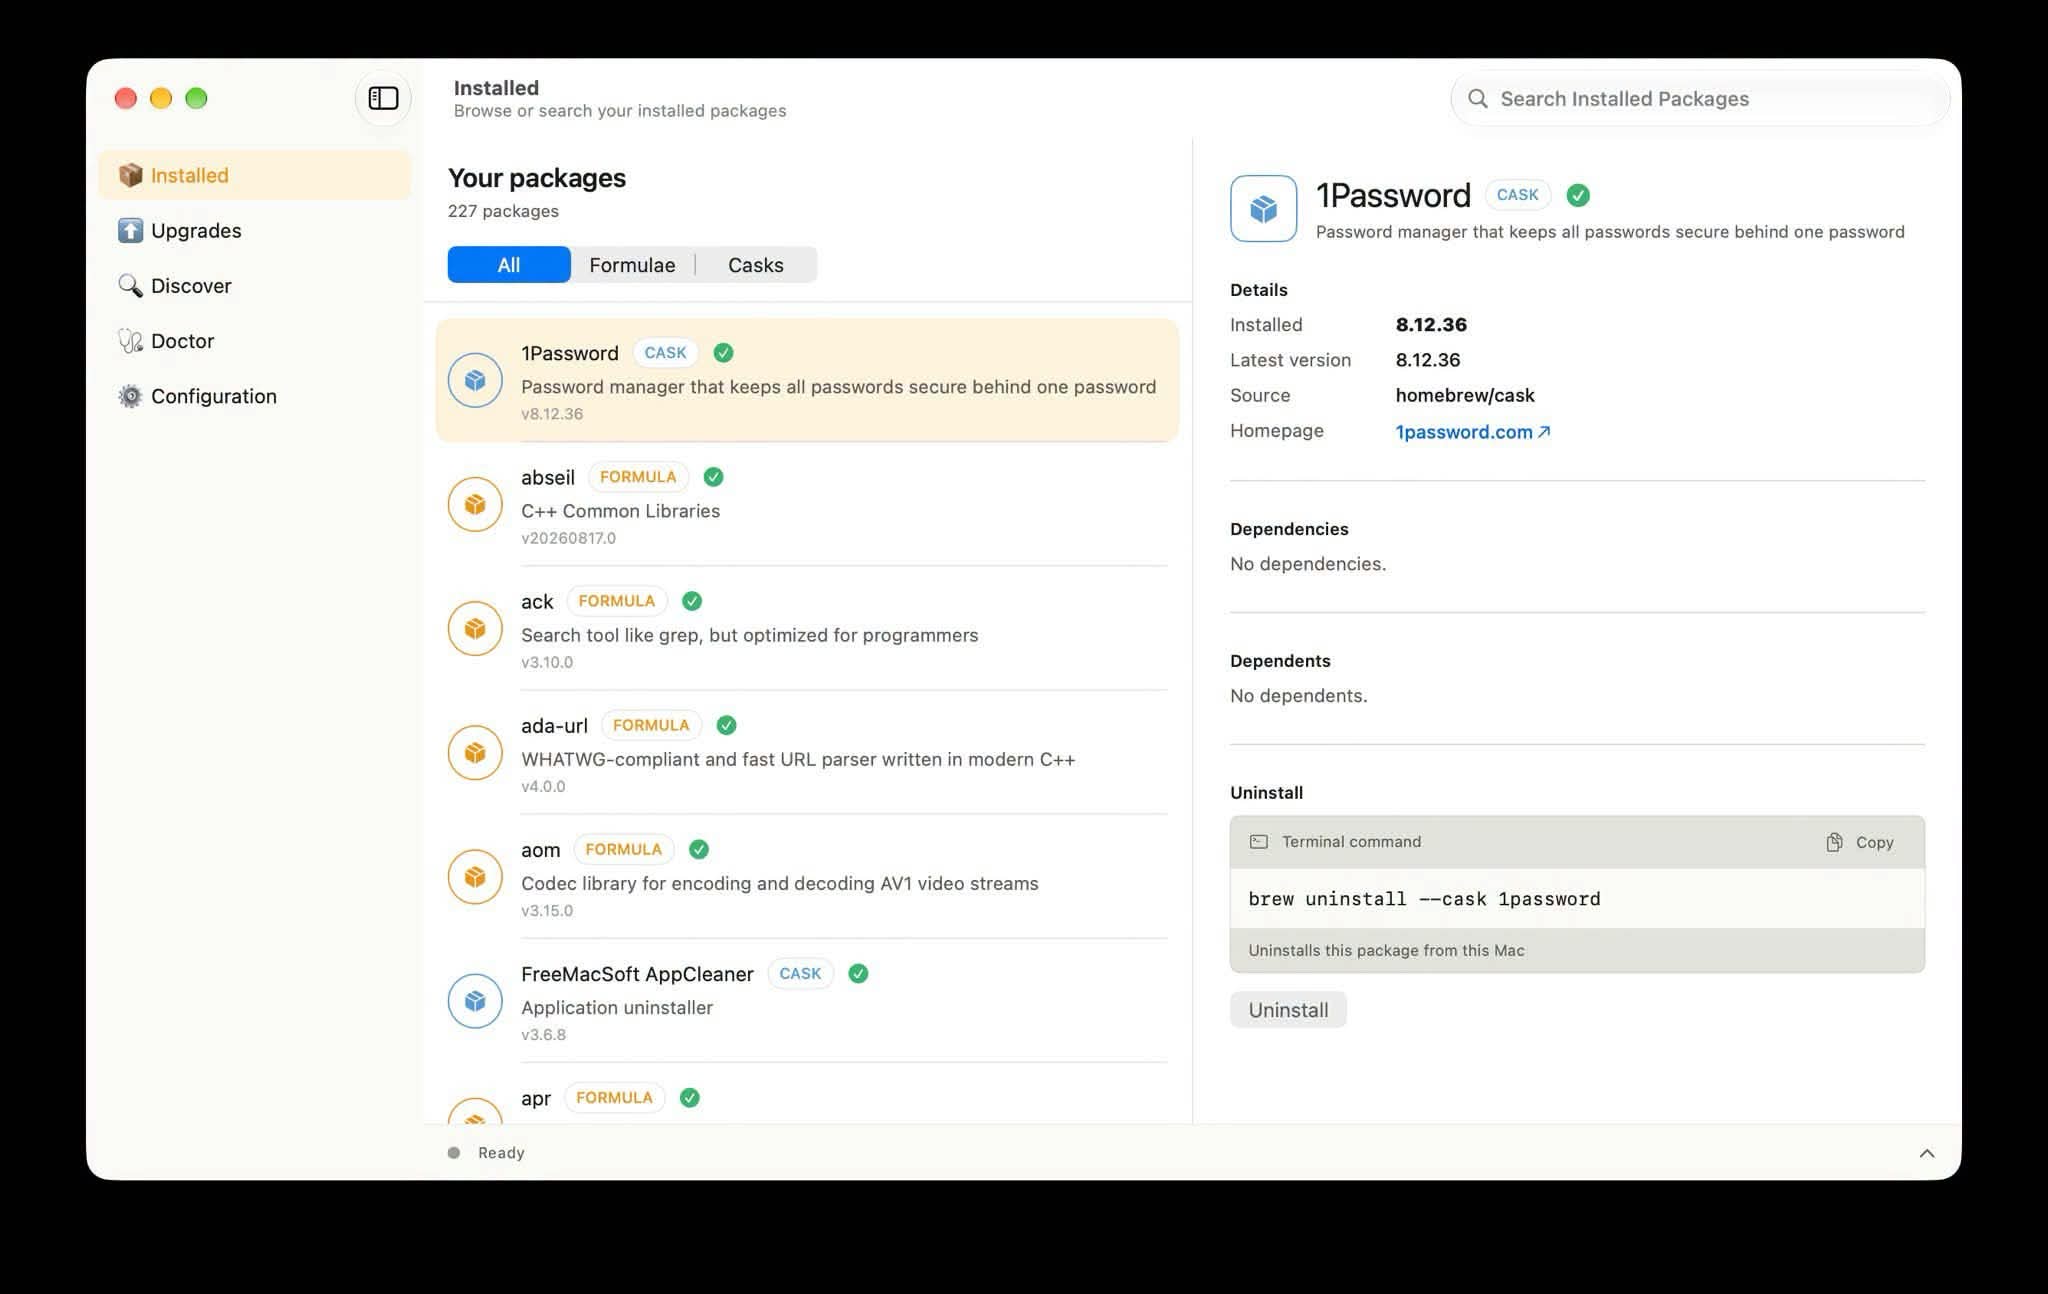Viewport: 2048px width, 1294px height.
Task: Click the 227 packages count text
Action: (503, 211)
